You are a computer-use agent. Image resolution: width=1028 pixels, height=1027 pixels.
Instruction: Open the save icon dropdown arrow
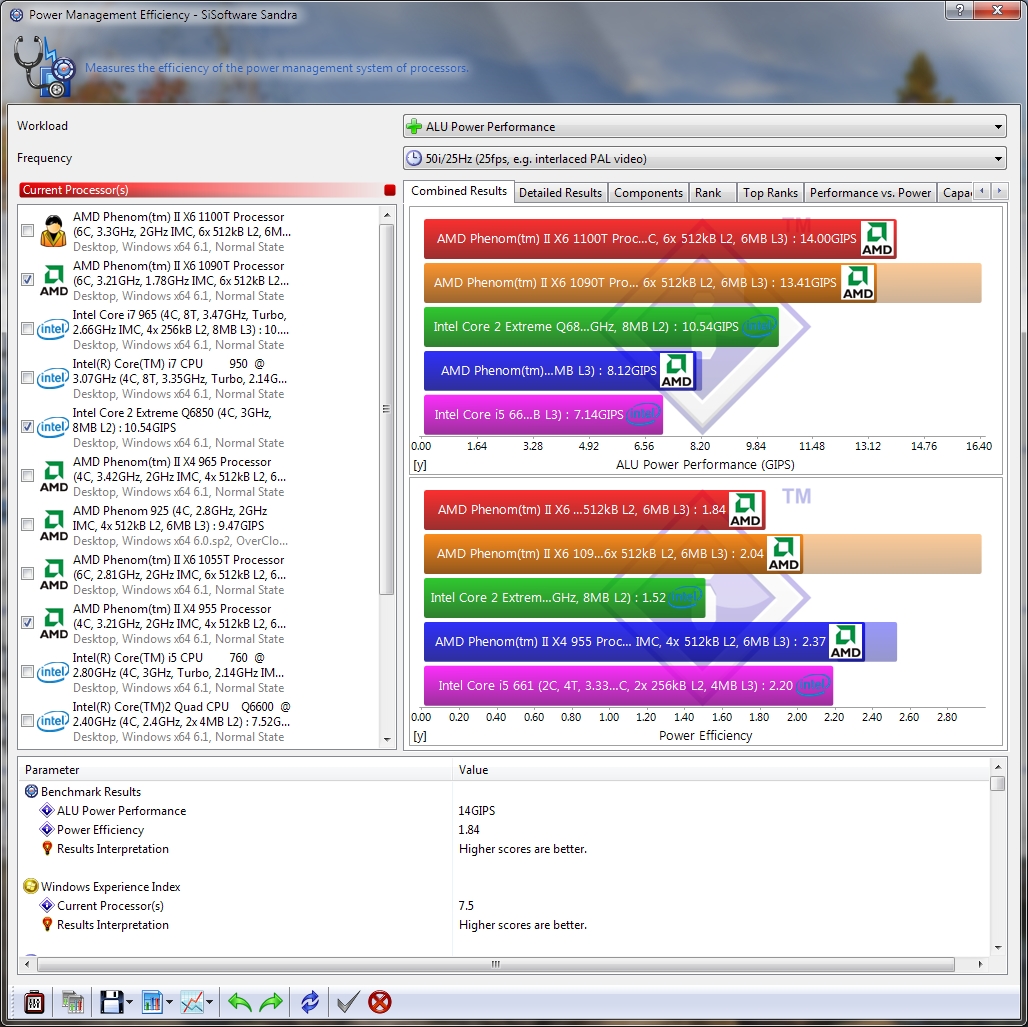point(129,1002)
